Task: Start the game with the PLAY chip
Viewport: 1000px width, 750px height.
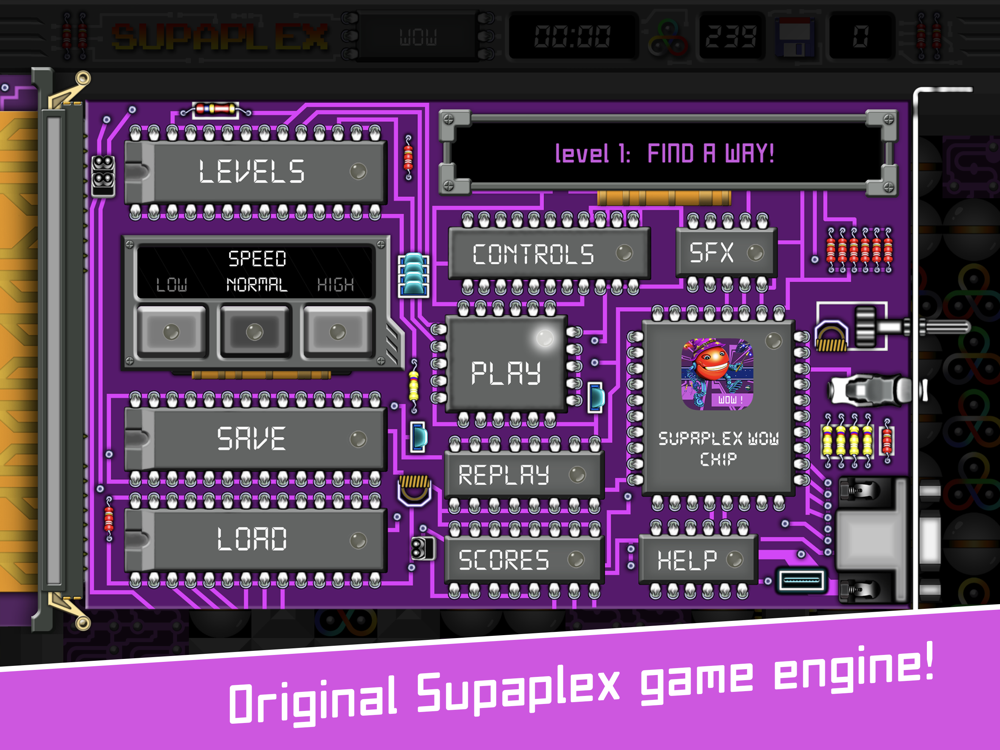Action: (506, 364)
